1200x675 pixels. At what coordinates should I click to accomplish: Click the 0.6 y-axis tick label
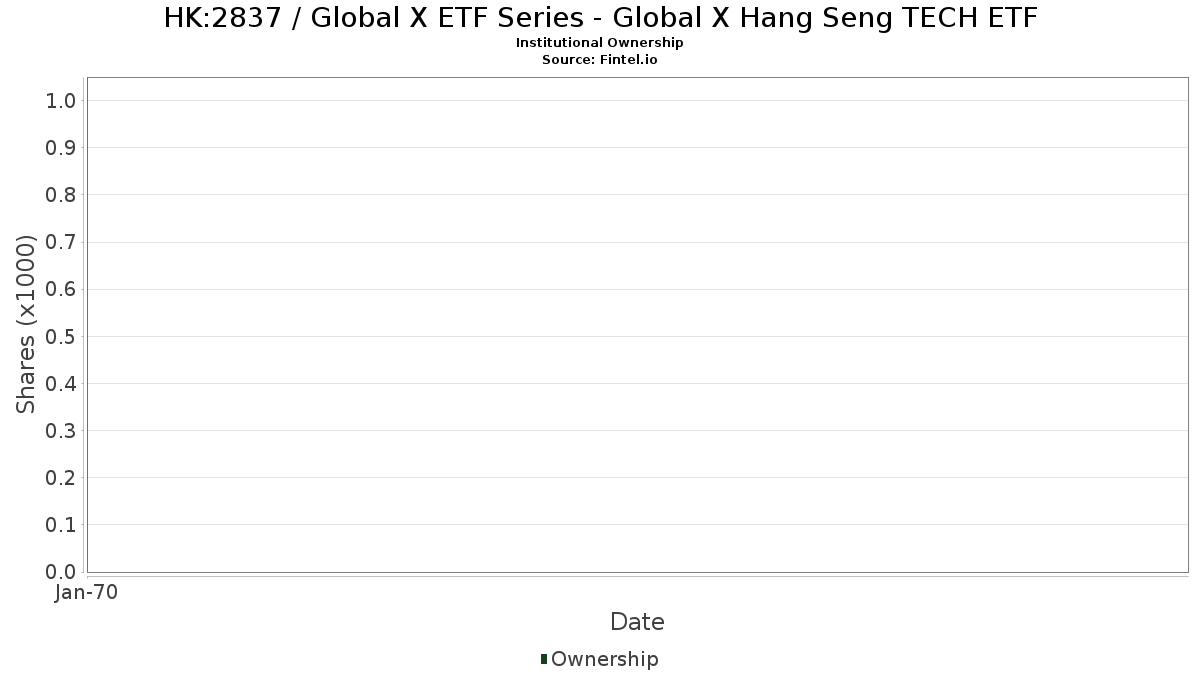click(x=61, y=289)
